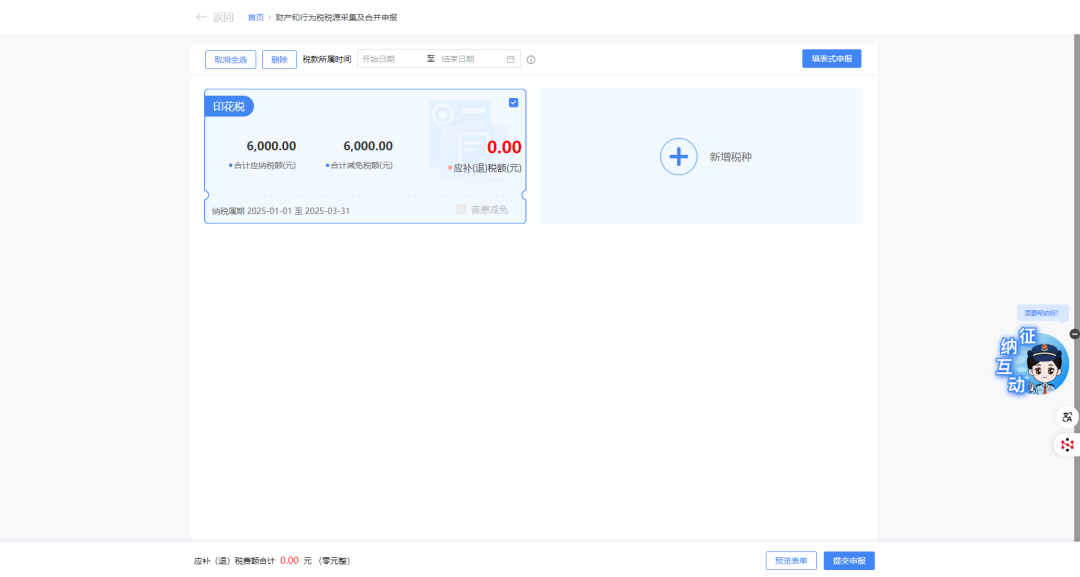Click the 取消全选 button
1080x577 pixels.
(x=231, y=59)
